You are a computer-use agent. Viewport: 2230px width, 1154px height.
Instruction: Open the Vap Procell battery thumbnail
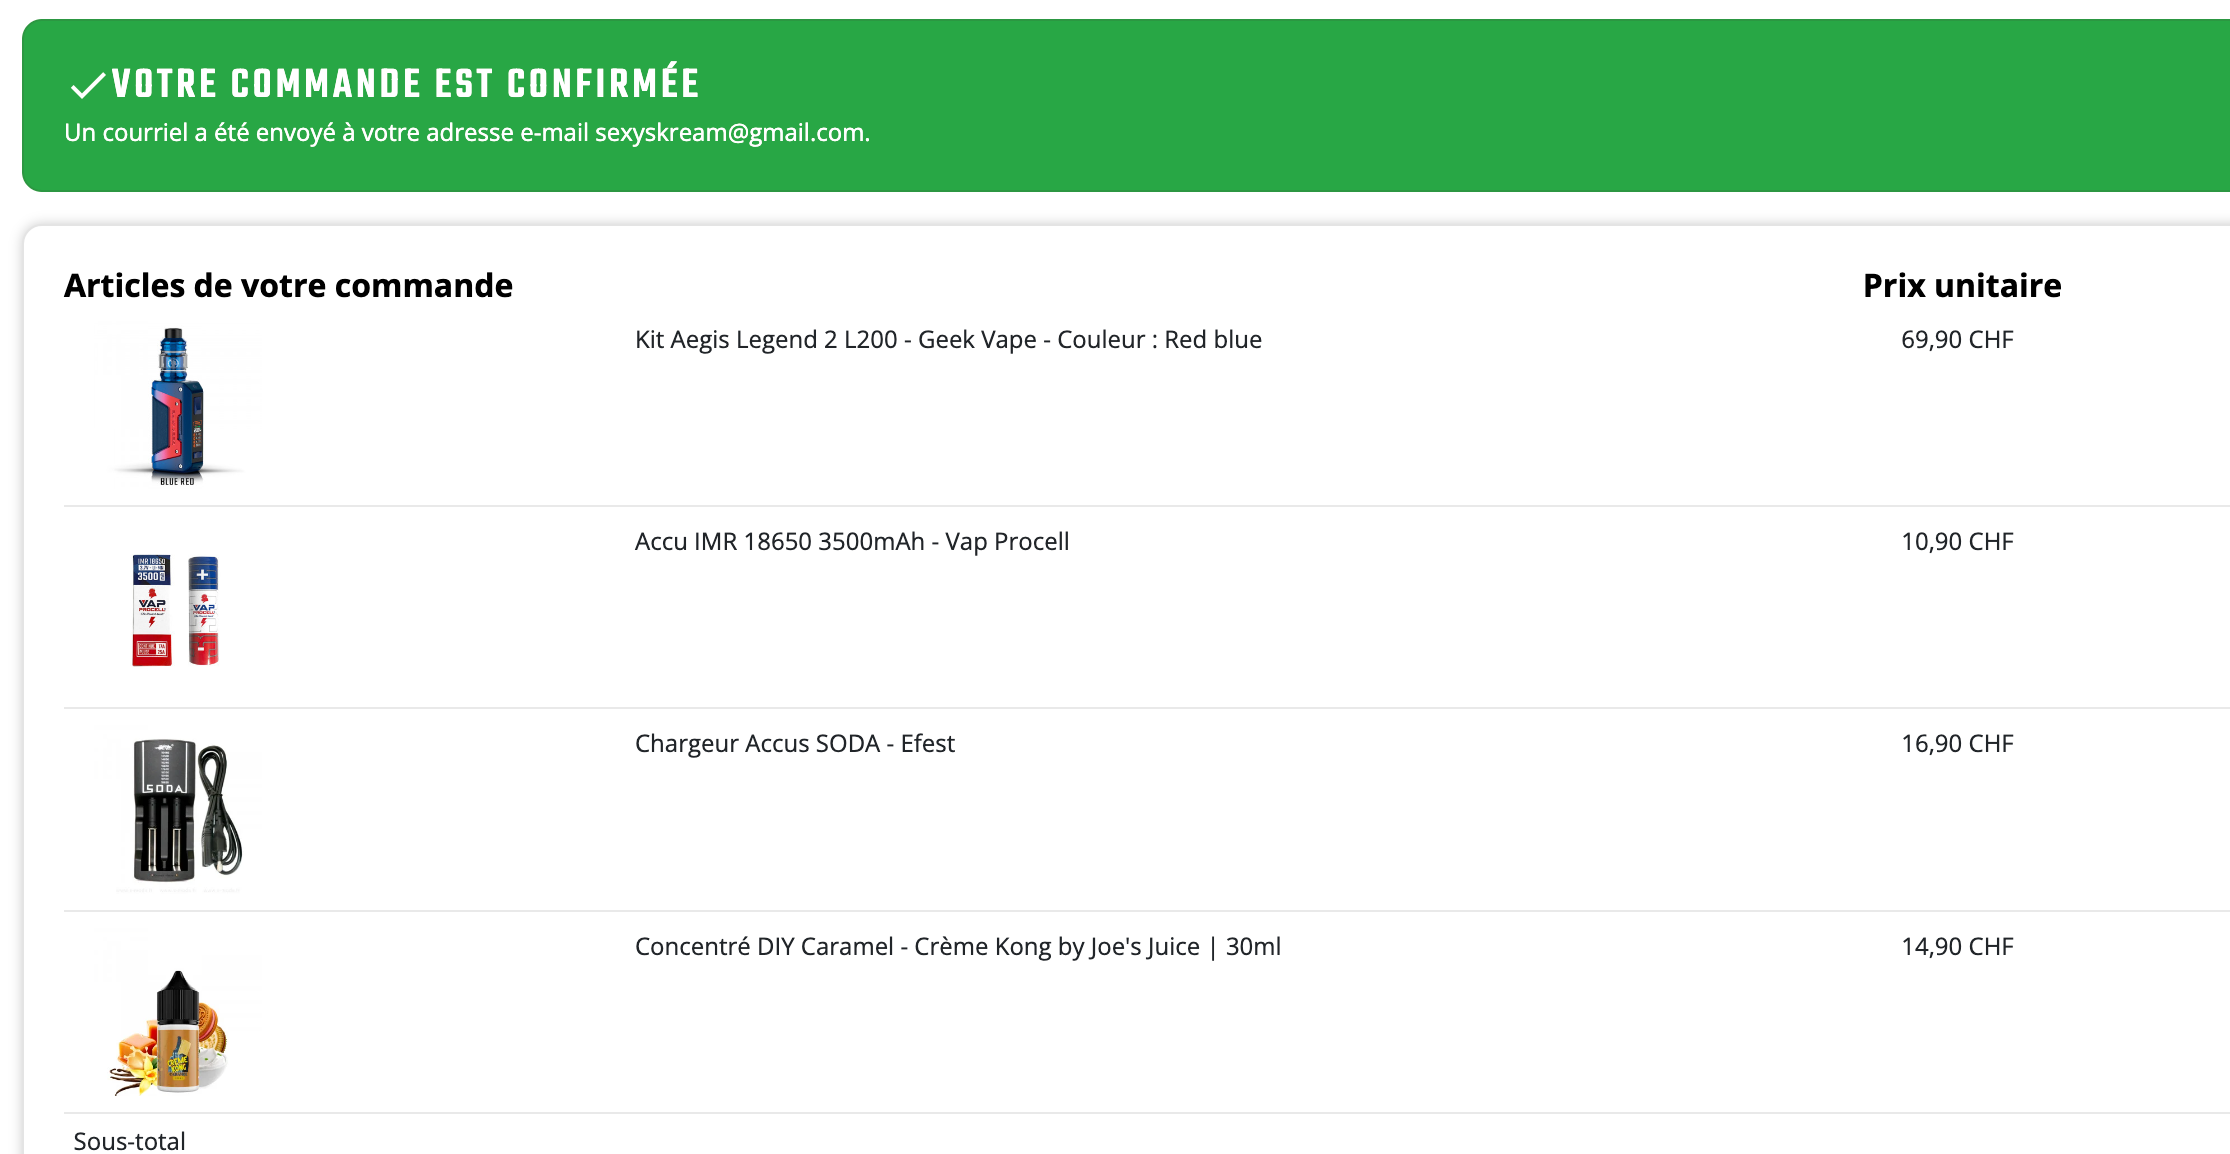176,609
